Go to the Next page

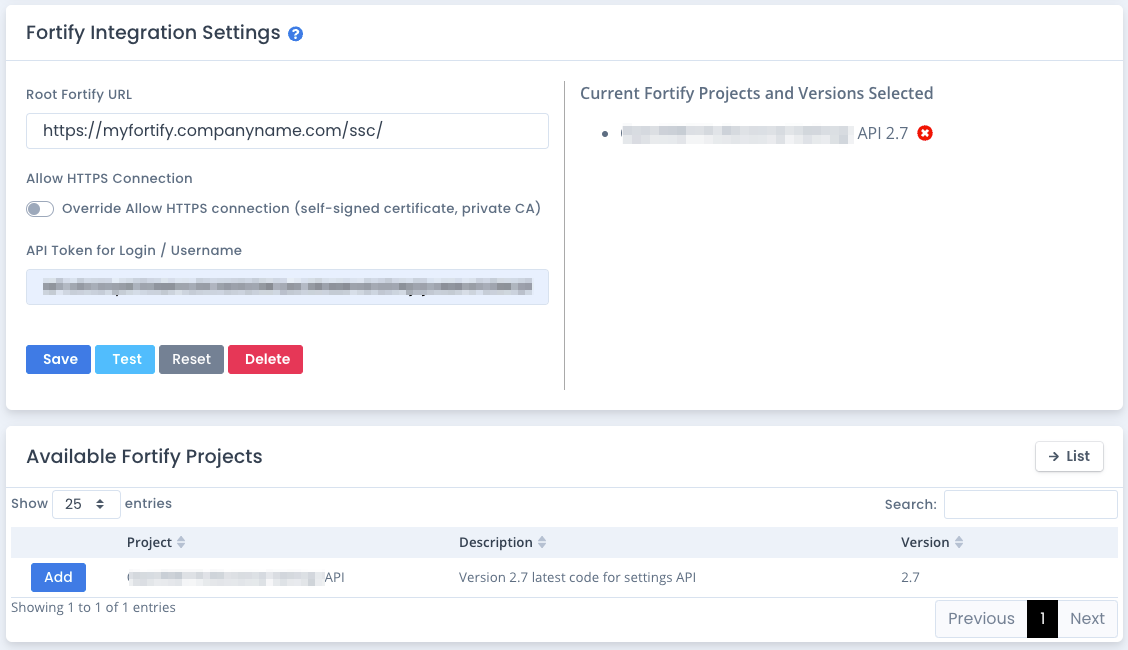(1087, 618)
